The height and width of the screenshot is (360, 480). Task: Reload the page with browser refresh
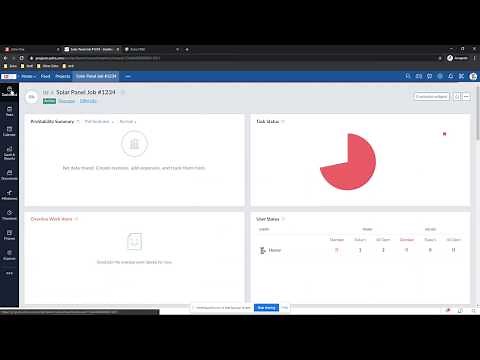[22, 58]
